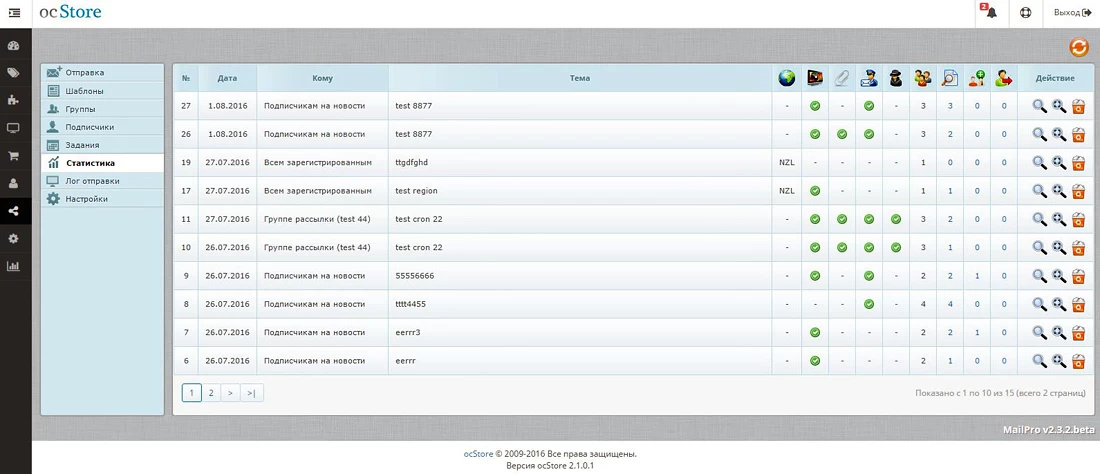Click the Тема column header
This screenshot has width=1100, height=474.
coord(580,79)
